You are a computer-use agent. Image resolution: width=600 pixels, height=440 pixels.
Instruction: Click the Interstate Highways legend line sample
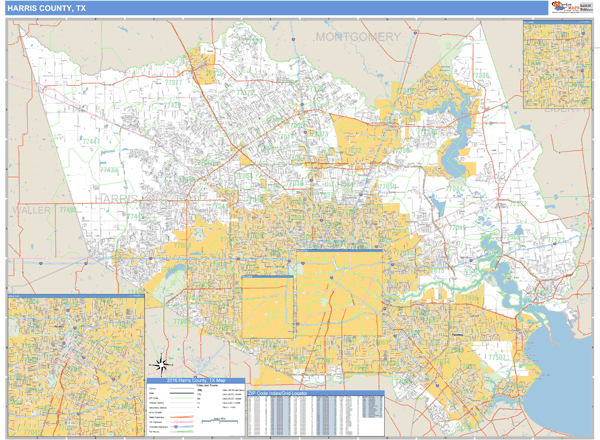point(182,427)
